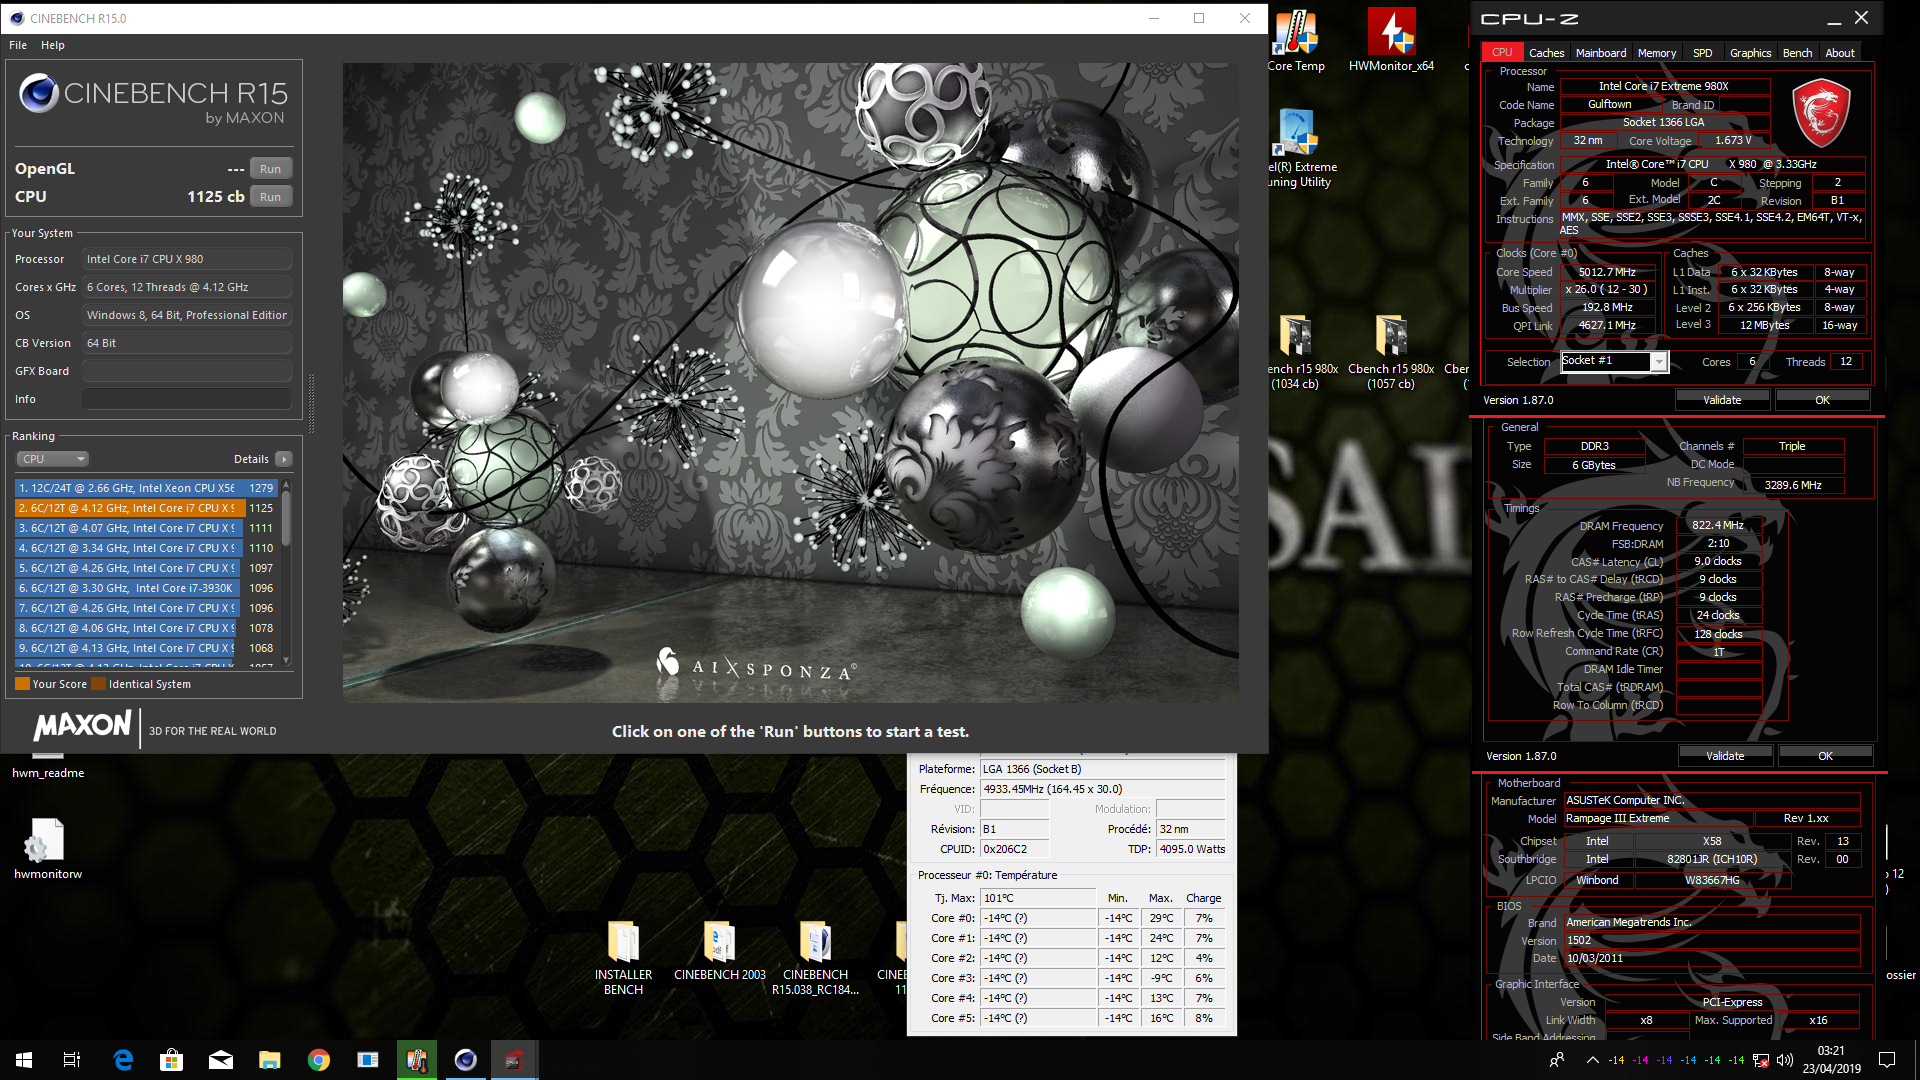This screenshot has height=1080, width=1920.
Task: Open the CPU ranking type dropdown
Action: [x=53, y=459]
